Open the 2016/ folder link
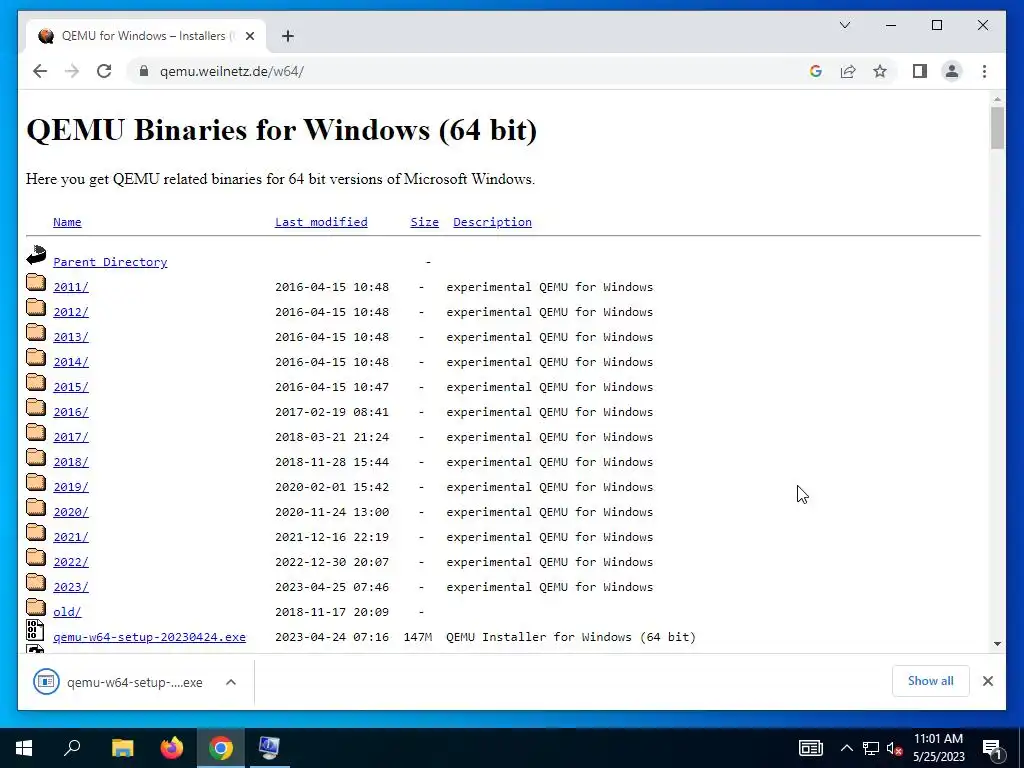Screen dimensions: 1024x768 [x=71, y=412]
